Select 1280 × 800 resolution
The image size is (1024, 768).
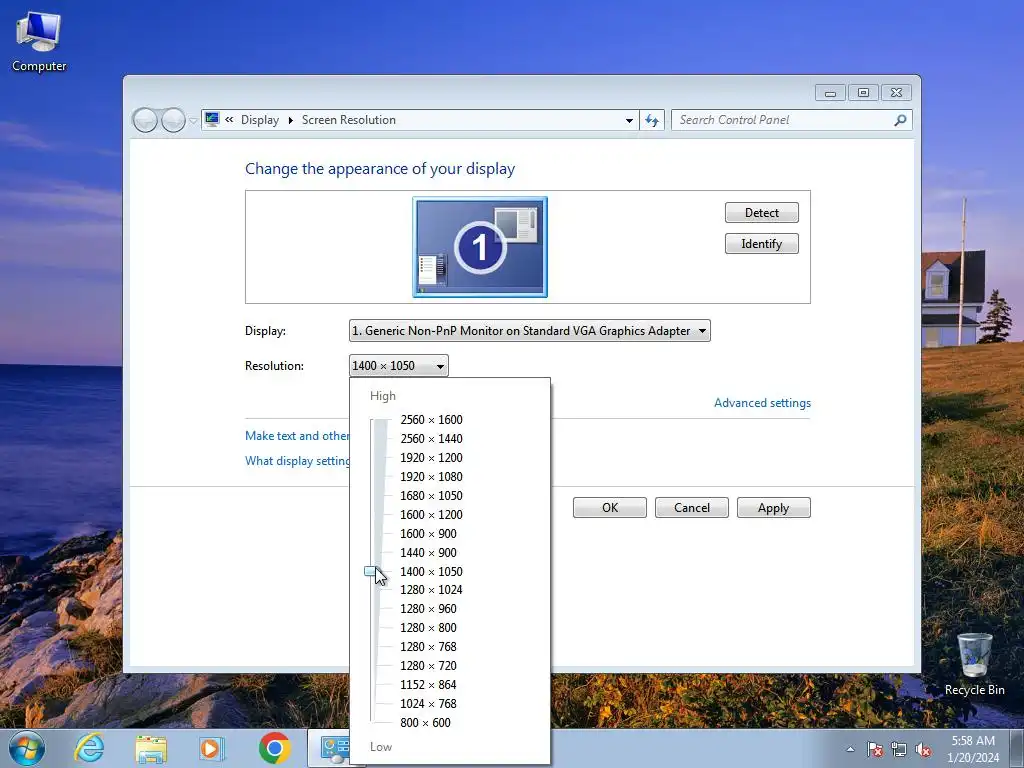428,627
